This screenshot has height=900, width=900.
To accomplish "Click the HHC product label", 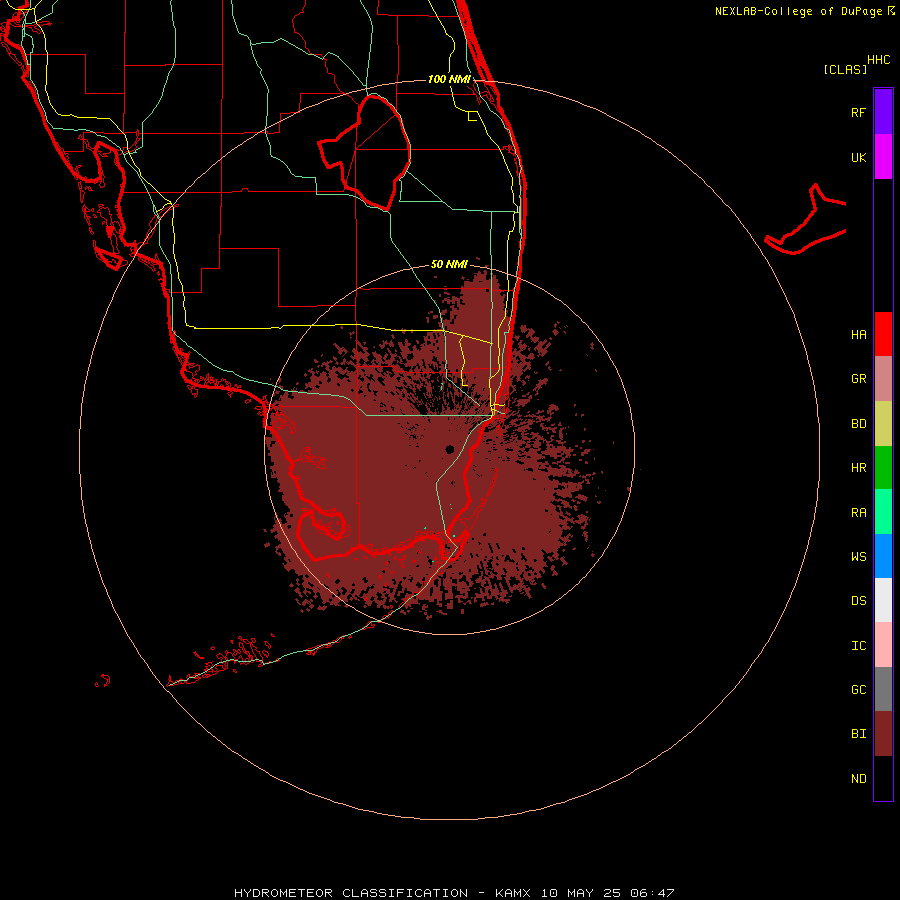I will point(879,60).
